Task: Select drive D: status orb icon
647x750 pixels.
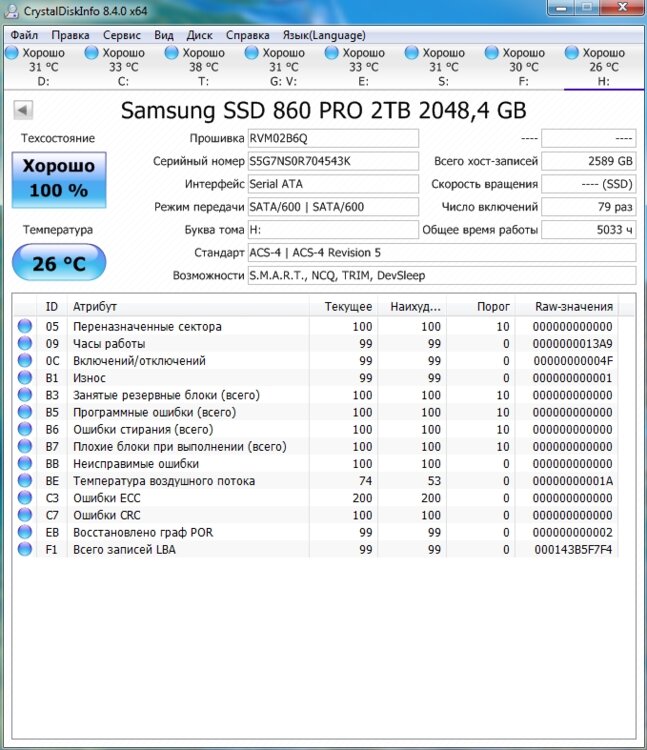Action: (12, 53)
